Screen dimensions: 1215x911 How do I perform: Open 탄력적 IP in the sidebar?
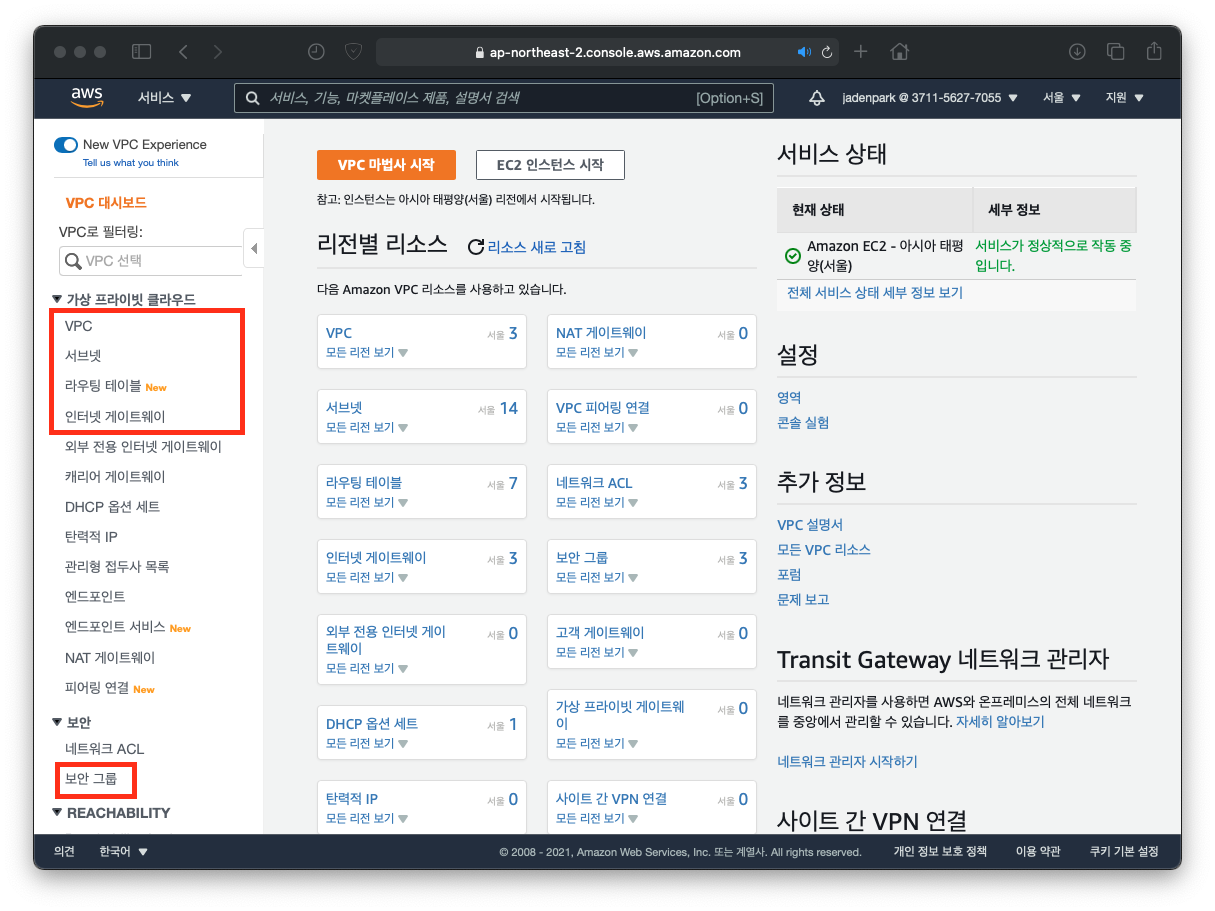pyautogui.click(x=91, y=536)
